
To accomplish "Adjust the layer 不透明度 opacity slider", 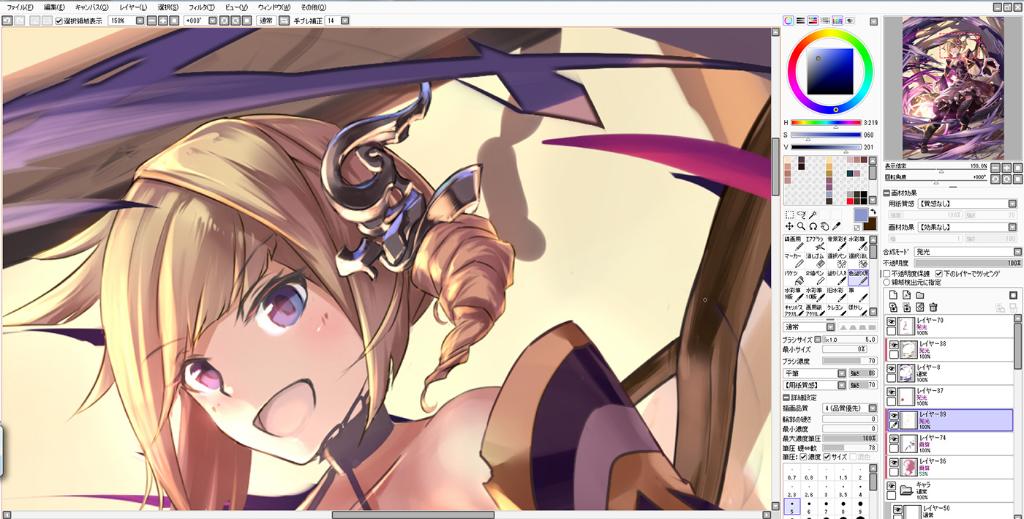I will coord(968,262).
